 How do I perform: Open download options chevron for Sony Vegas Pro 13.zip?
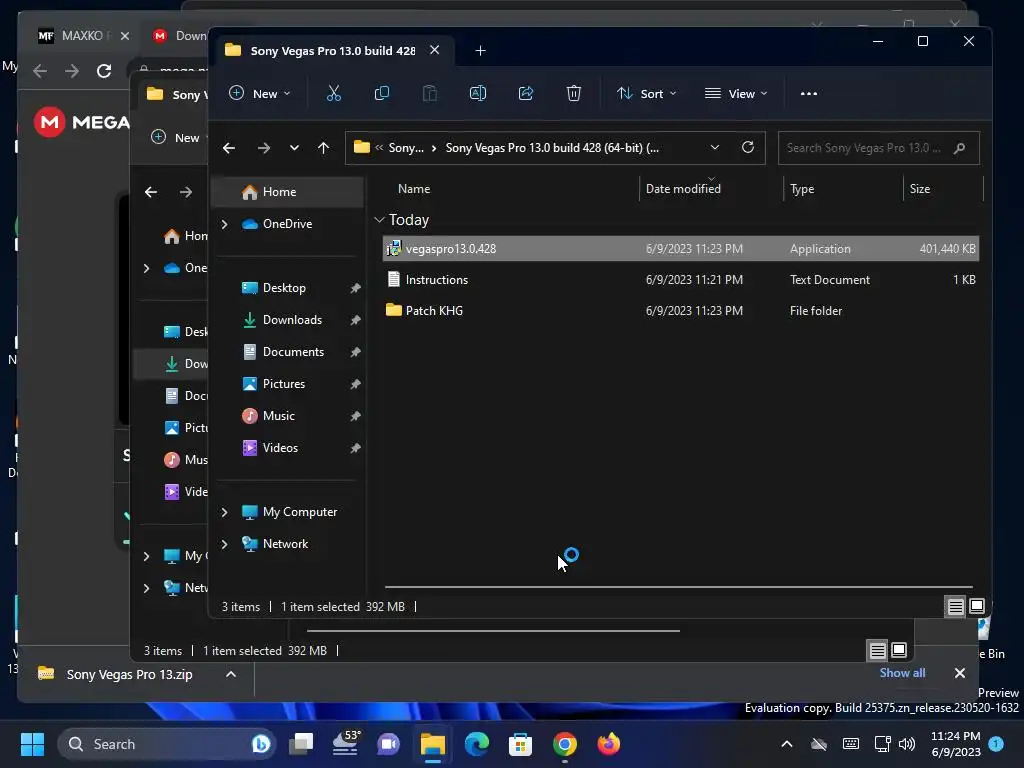pos(231,674)
